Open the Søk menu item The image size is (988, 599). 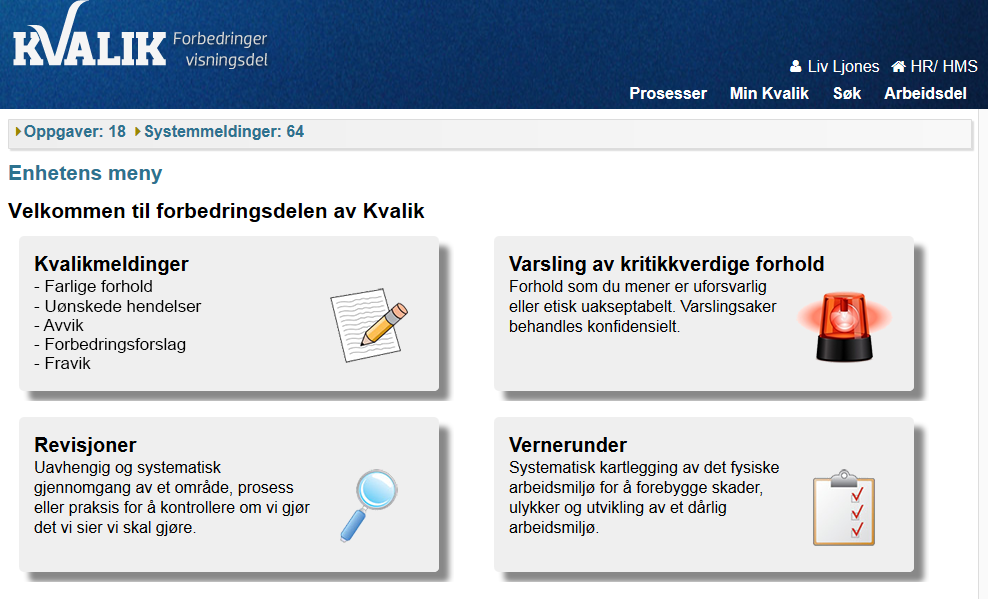(847, 93)
